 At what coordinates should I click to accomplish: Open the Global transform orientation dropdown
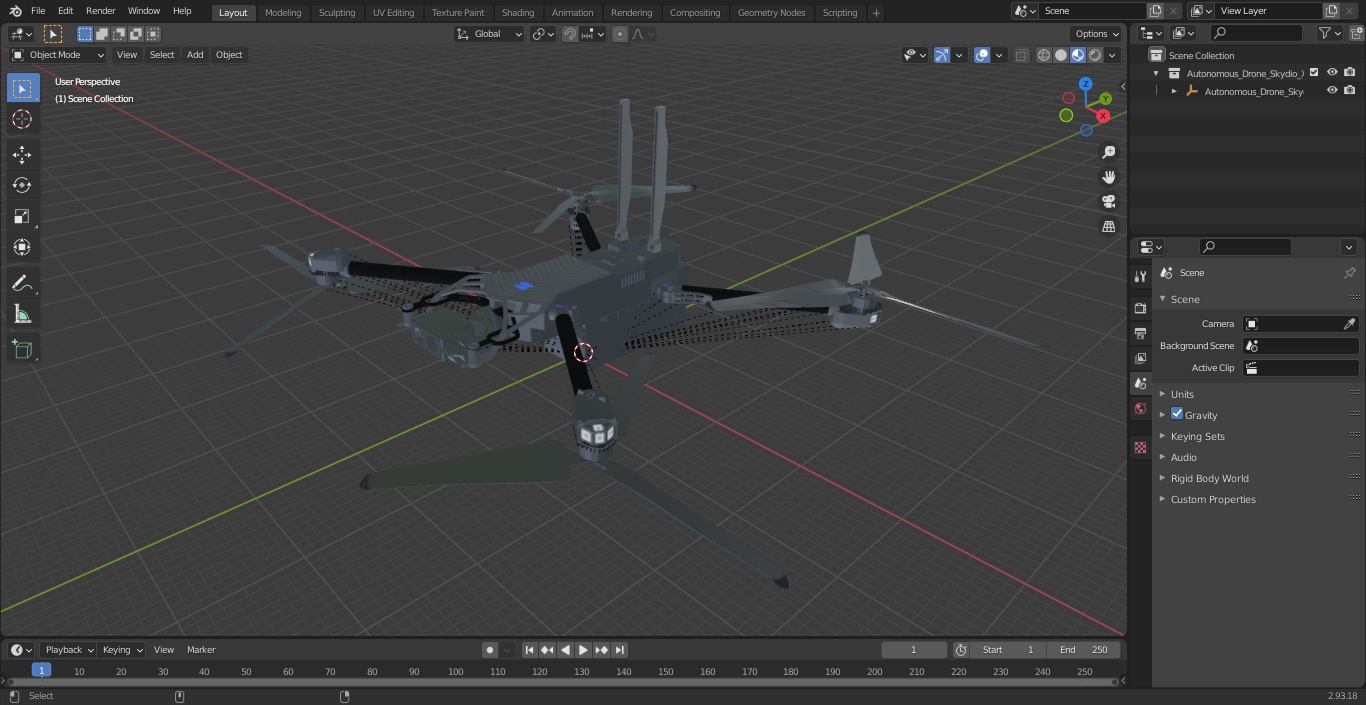pos(490,34)
